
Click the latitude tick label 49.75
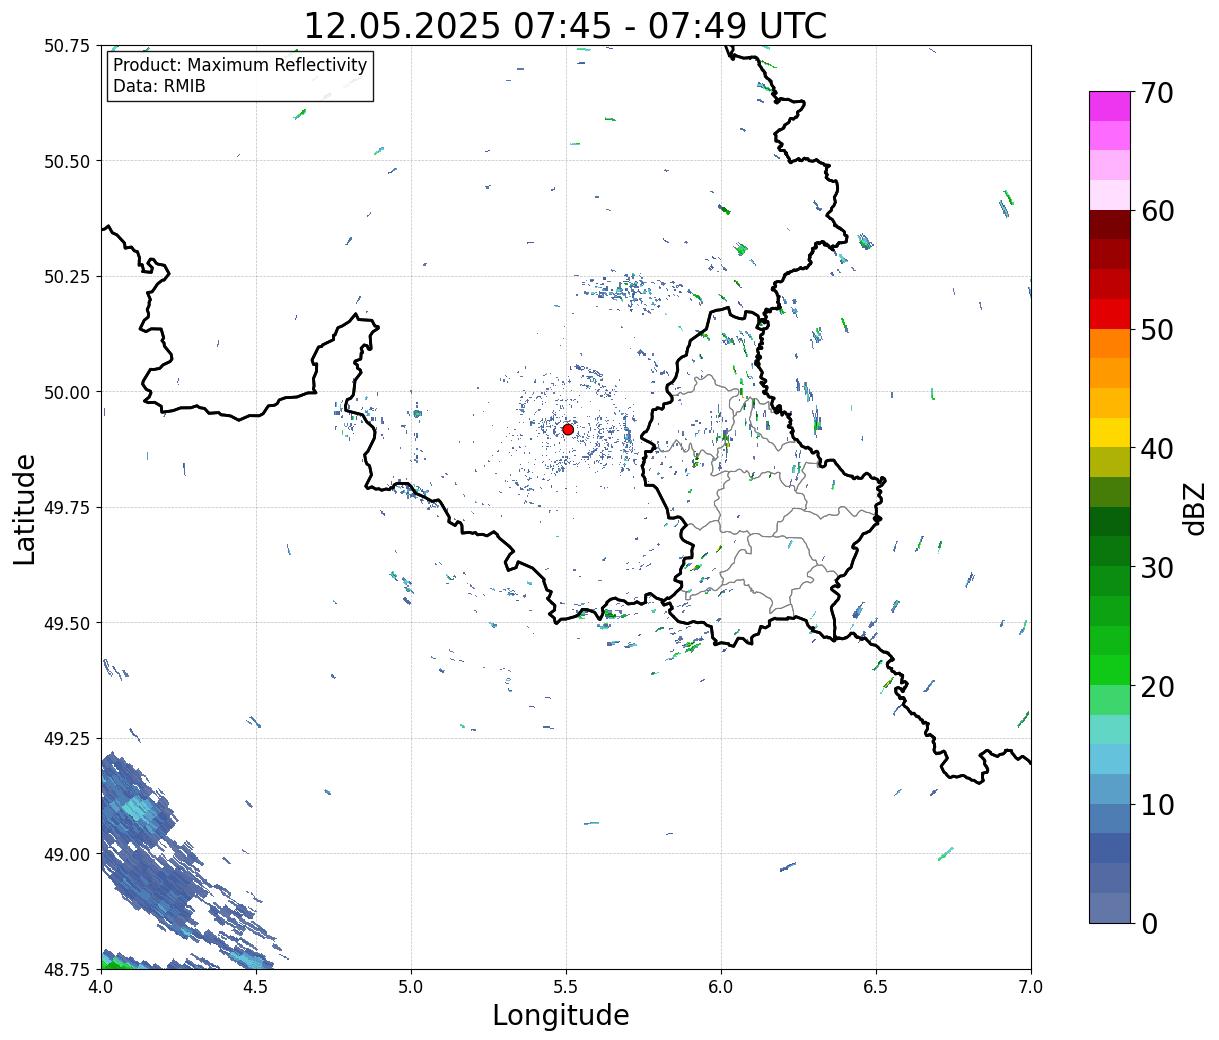tap(67, 508)
